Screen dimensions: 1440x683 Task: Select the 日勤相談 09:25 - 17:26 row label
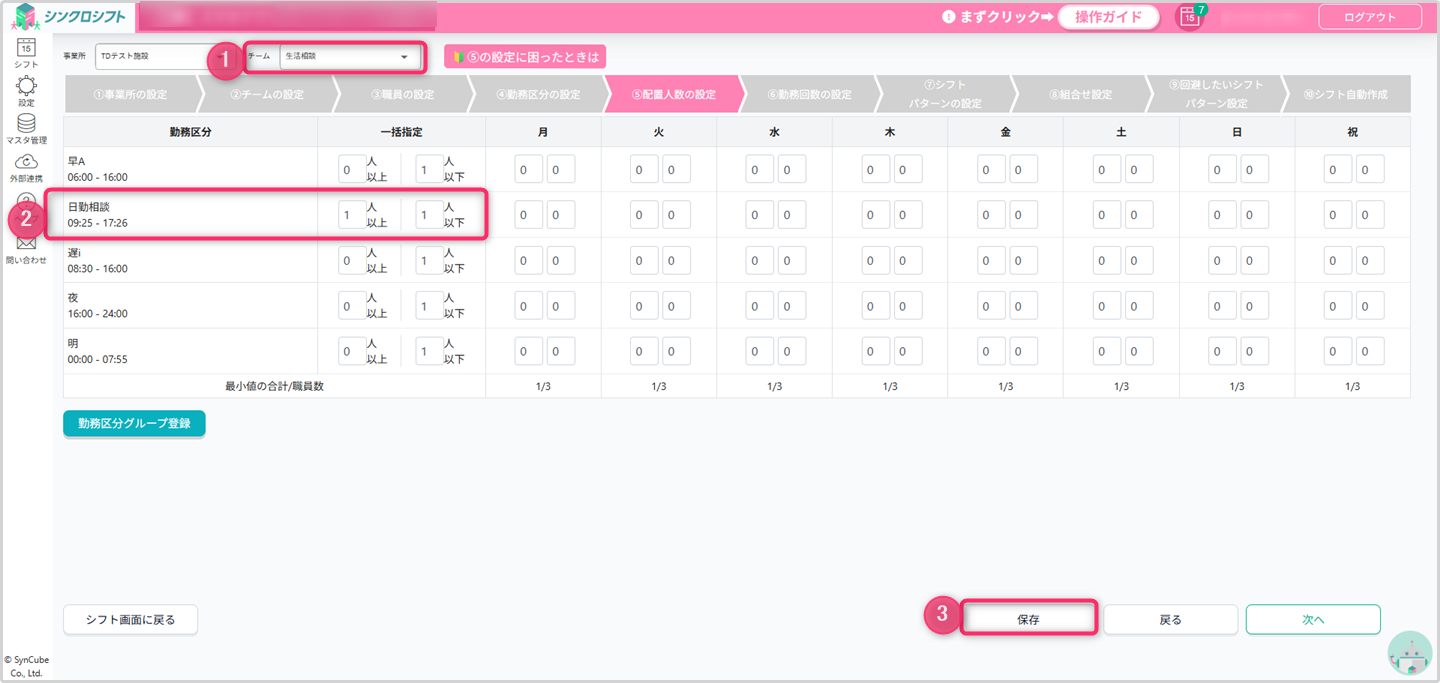pos(98,215)
